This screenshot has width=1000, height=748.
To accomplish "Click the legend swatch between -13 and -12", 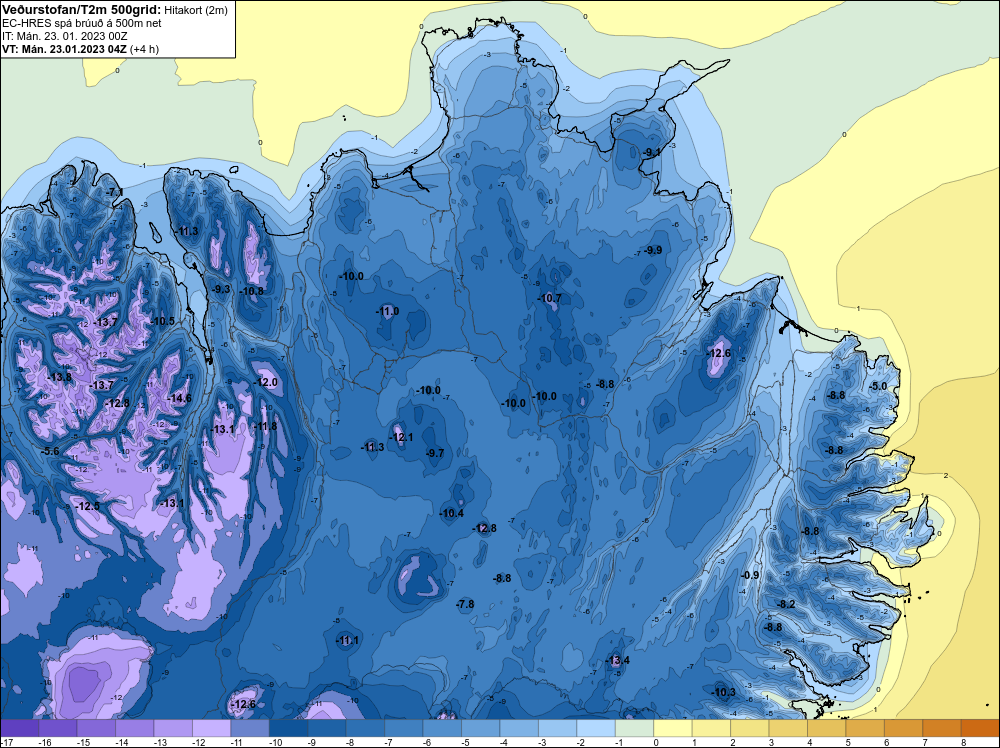I will click(173, 728).
